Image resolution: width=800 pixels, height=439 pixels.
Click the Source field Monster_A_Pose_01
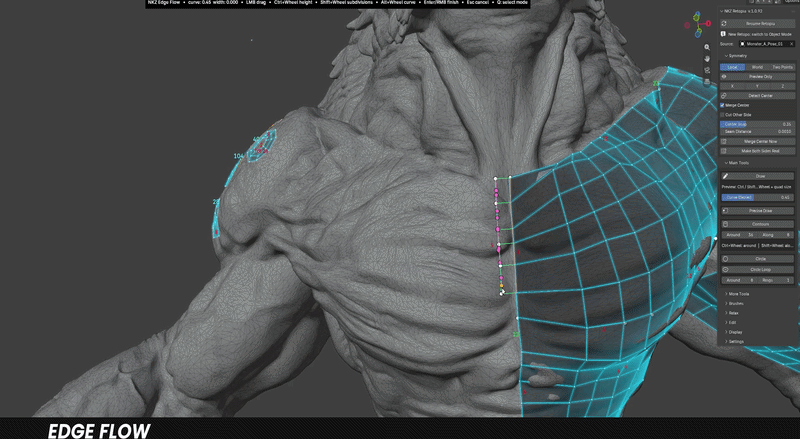pyautogui.click(x=766, y=44)
